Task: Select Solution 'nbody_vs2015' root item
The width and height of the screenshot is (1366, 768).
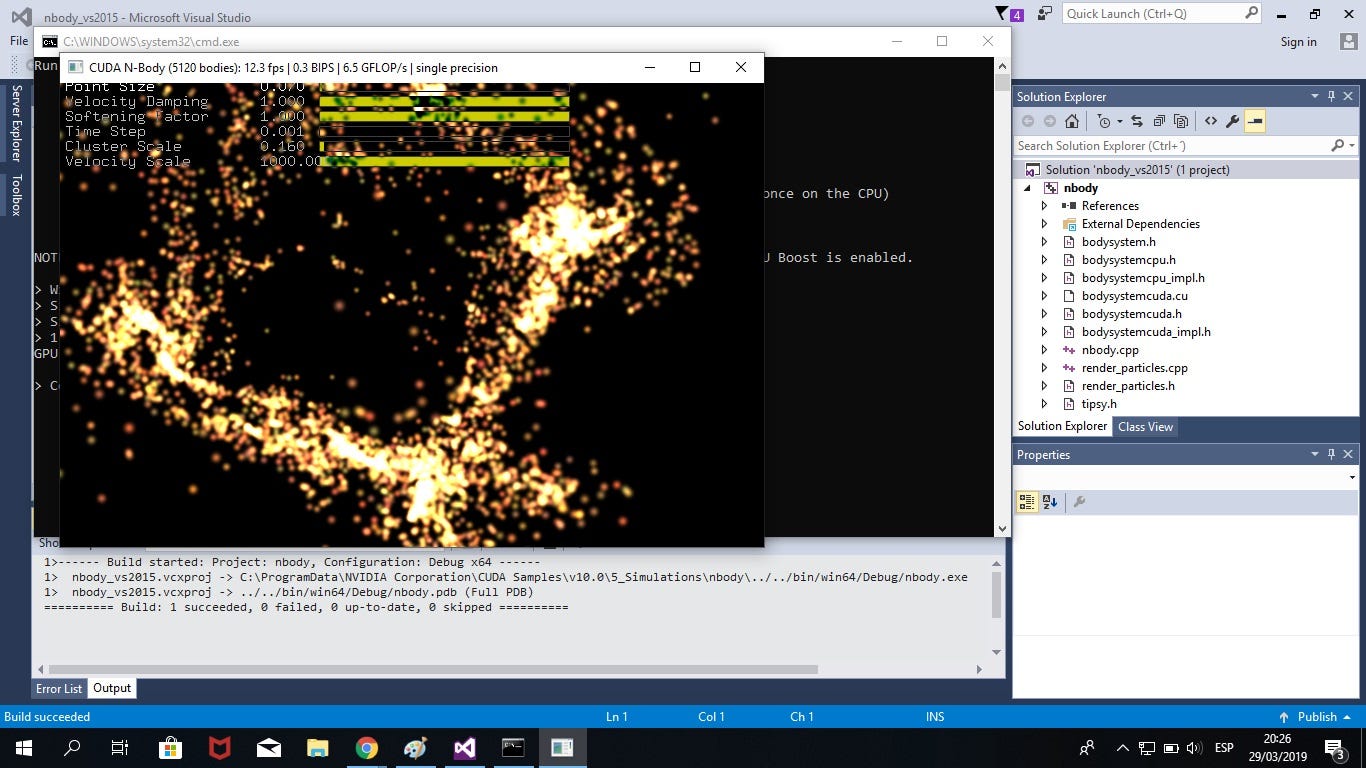Action: pyautogui.click(x=1138, y=170)
